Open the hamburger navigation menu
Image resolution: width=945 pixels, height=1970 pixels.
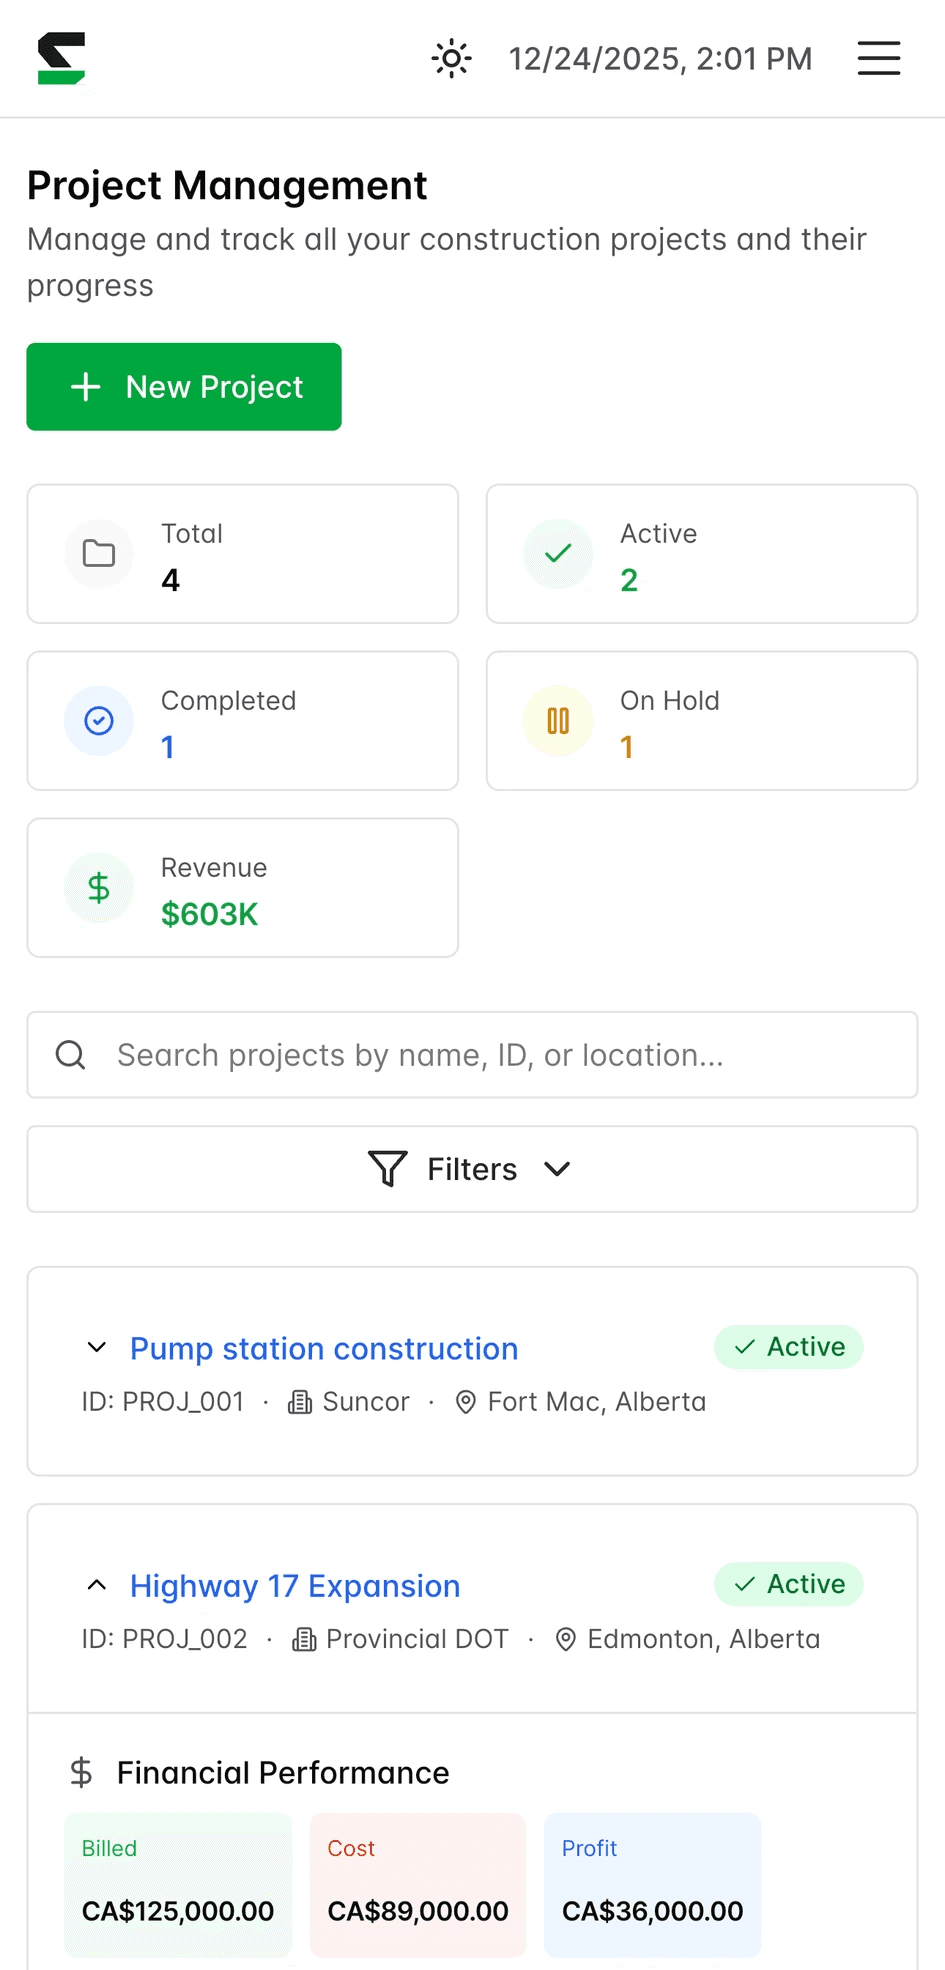click(879, 58)
